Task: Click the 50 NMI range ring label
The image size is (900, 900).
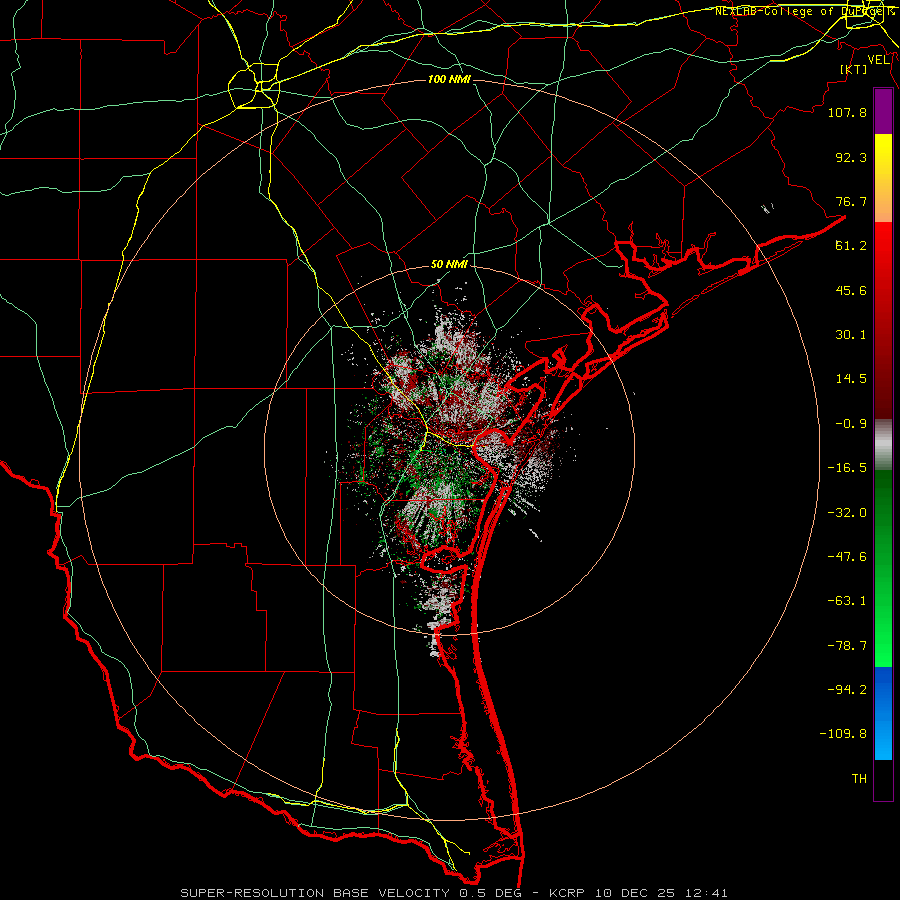Action: 449,264
